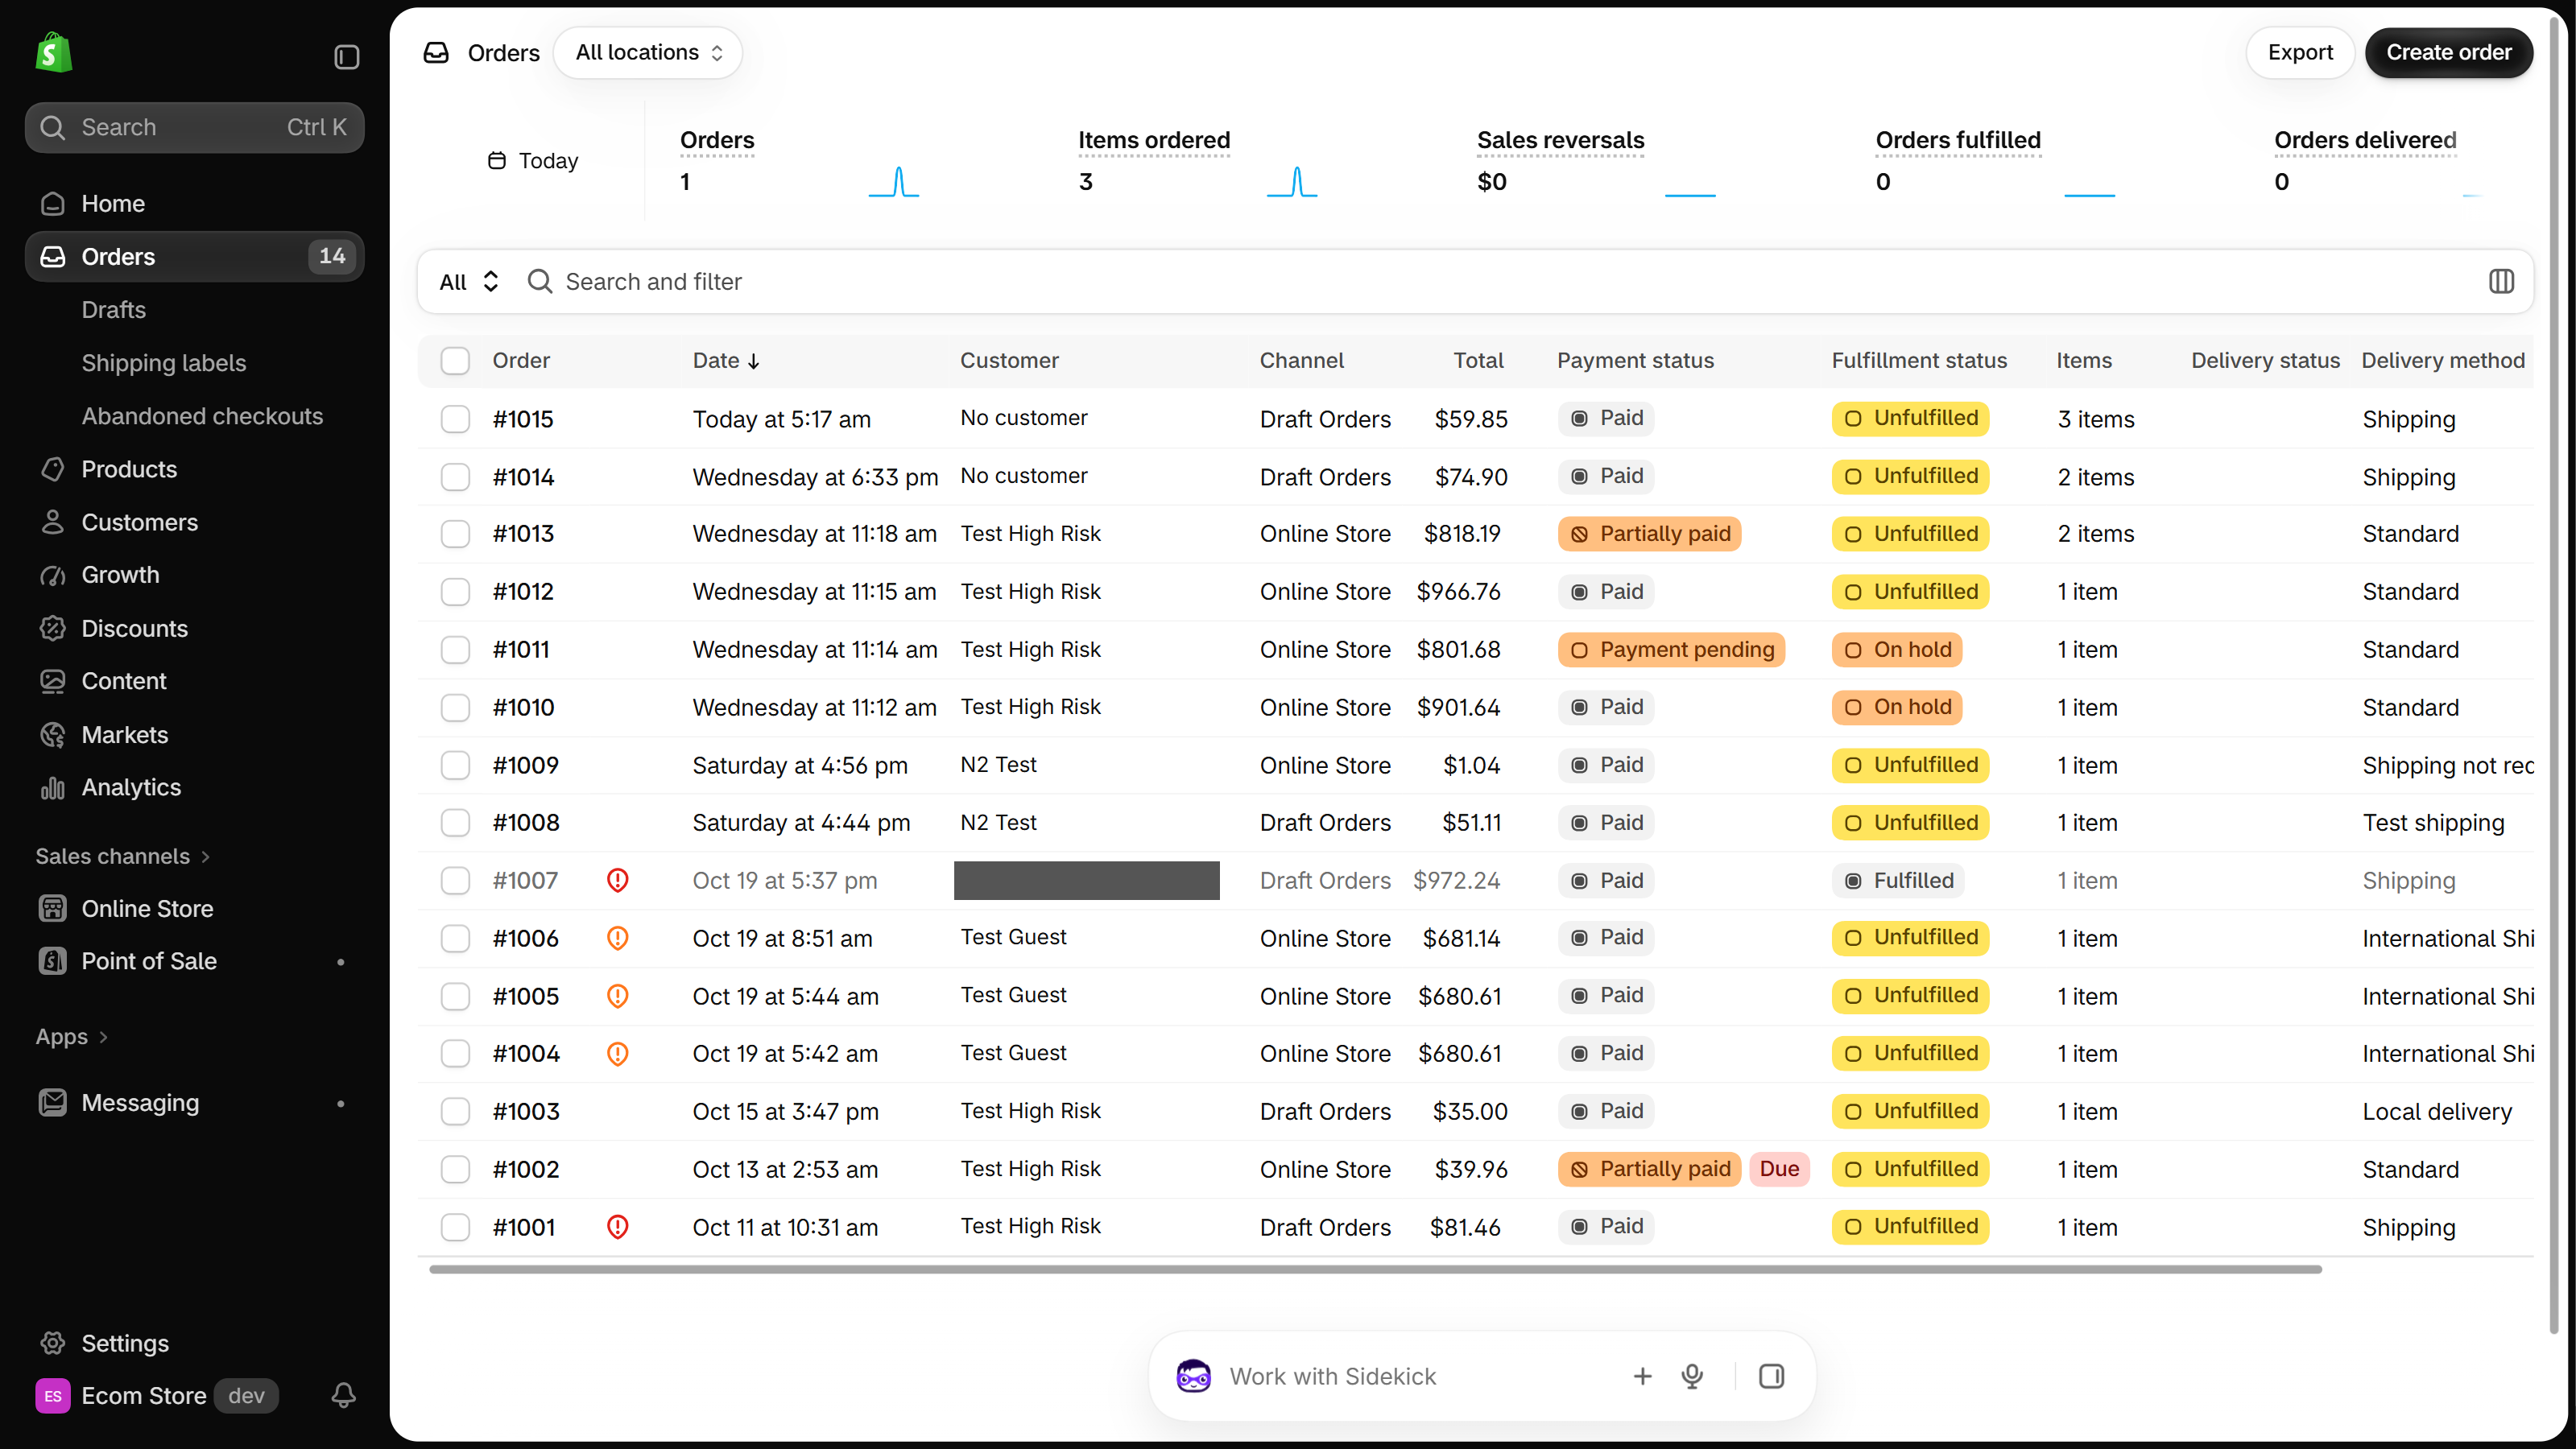Open the All locations dropdown
The width and height of the screenshot is (2576, 1449).
[648, 52]
